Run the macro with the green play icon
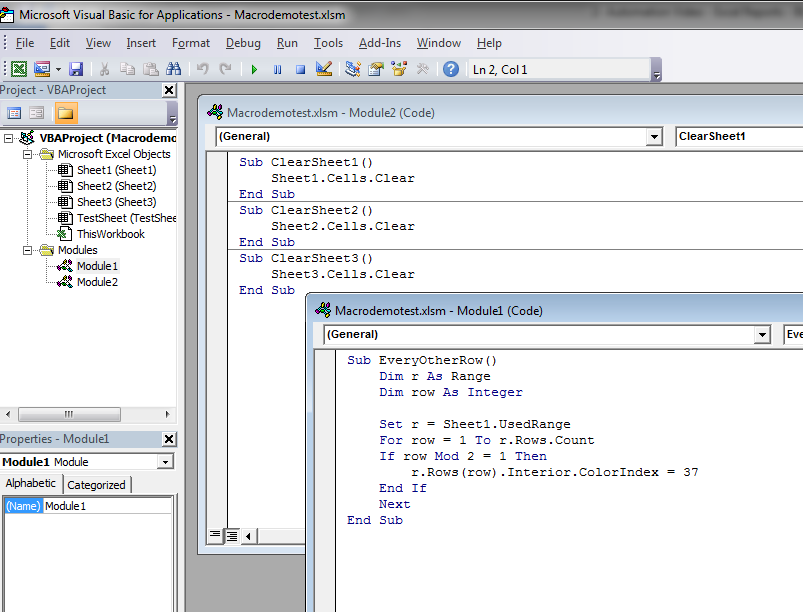The width and height of the screenshot is (803, 612). [x=254, y=69]
